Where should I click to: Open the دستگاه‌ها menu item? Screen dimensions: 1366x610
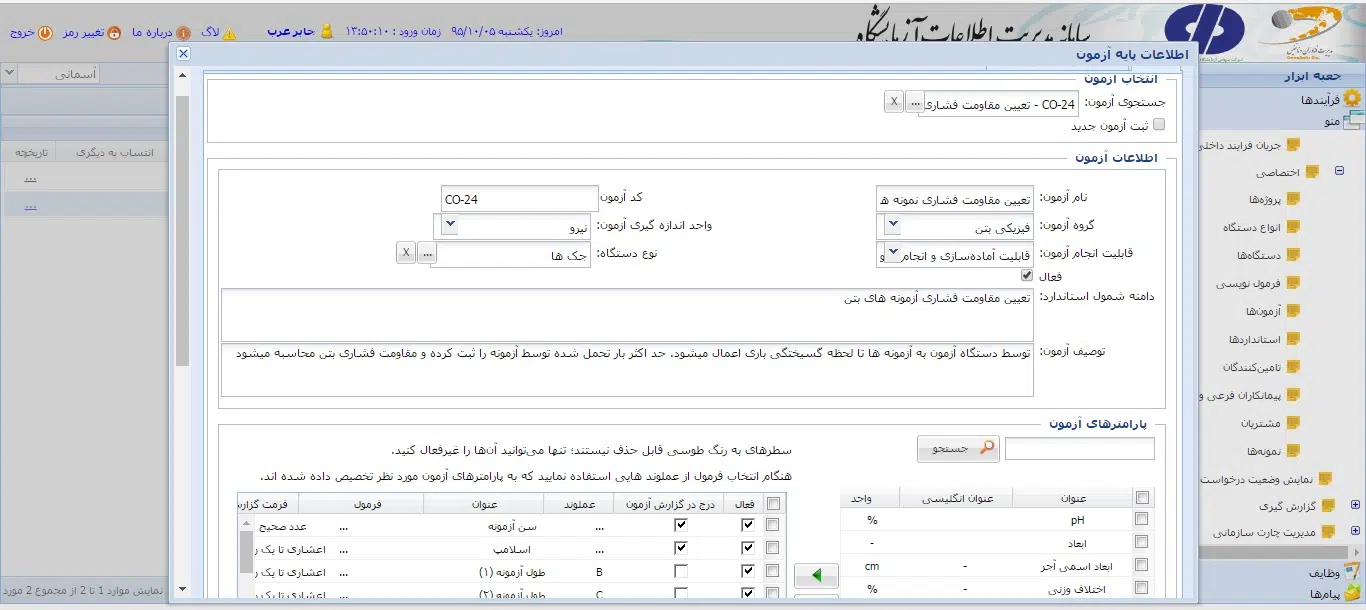point(1259,255)
